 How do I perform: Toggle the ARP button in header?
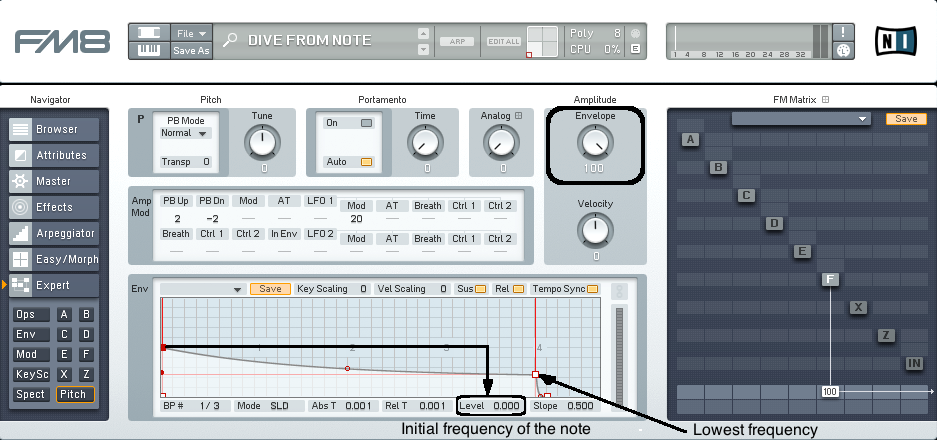[x=457, y=41]
